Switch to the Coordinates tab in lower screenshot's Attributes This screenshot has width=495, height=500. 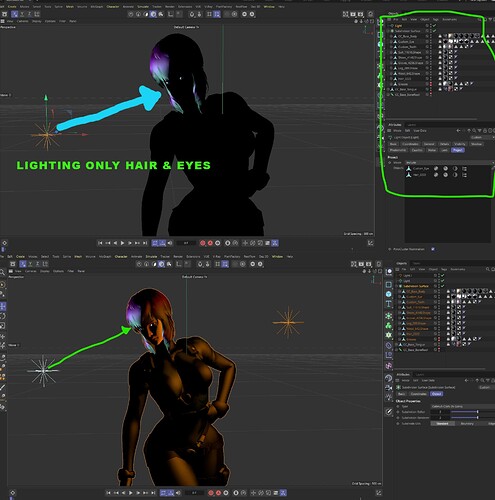pyautogui.click(x=418, y=394)
